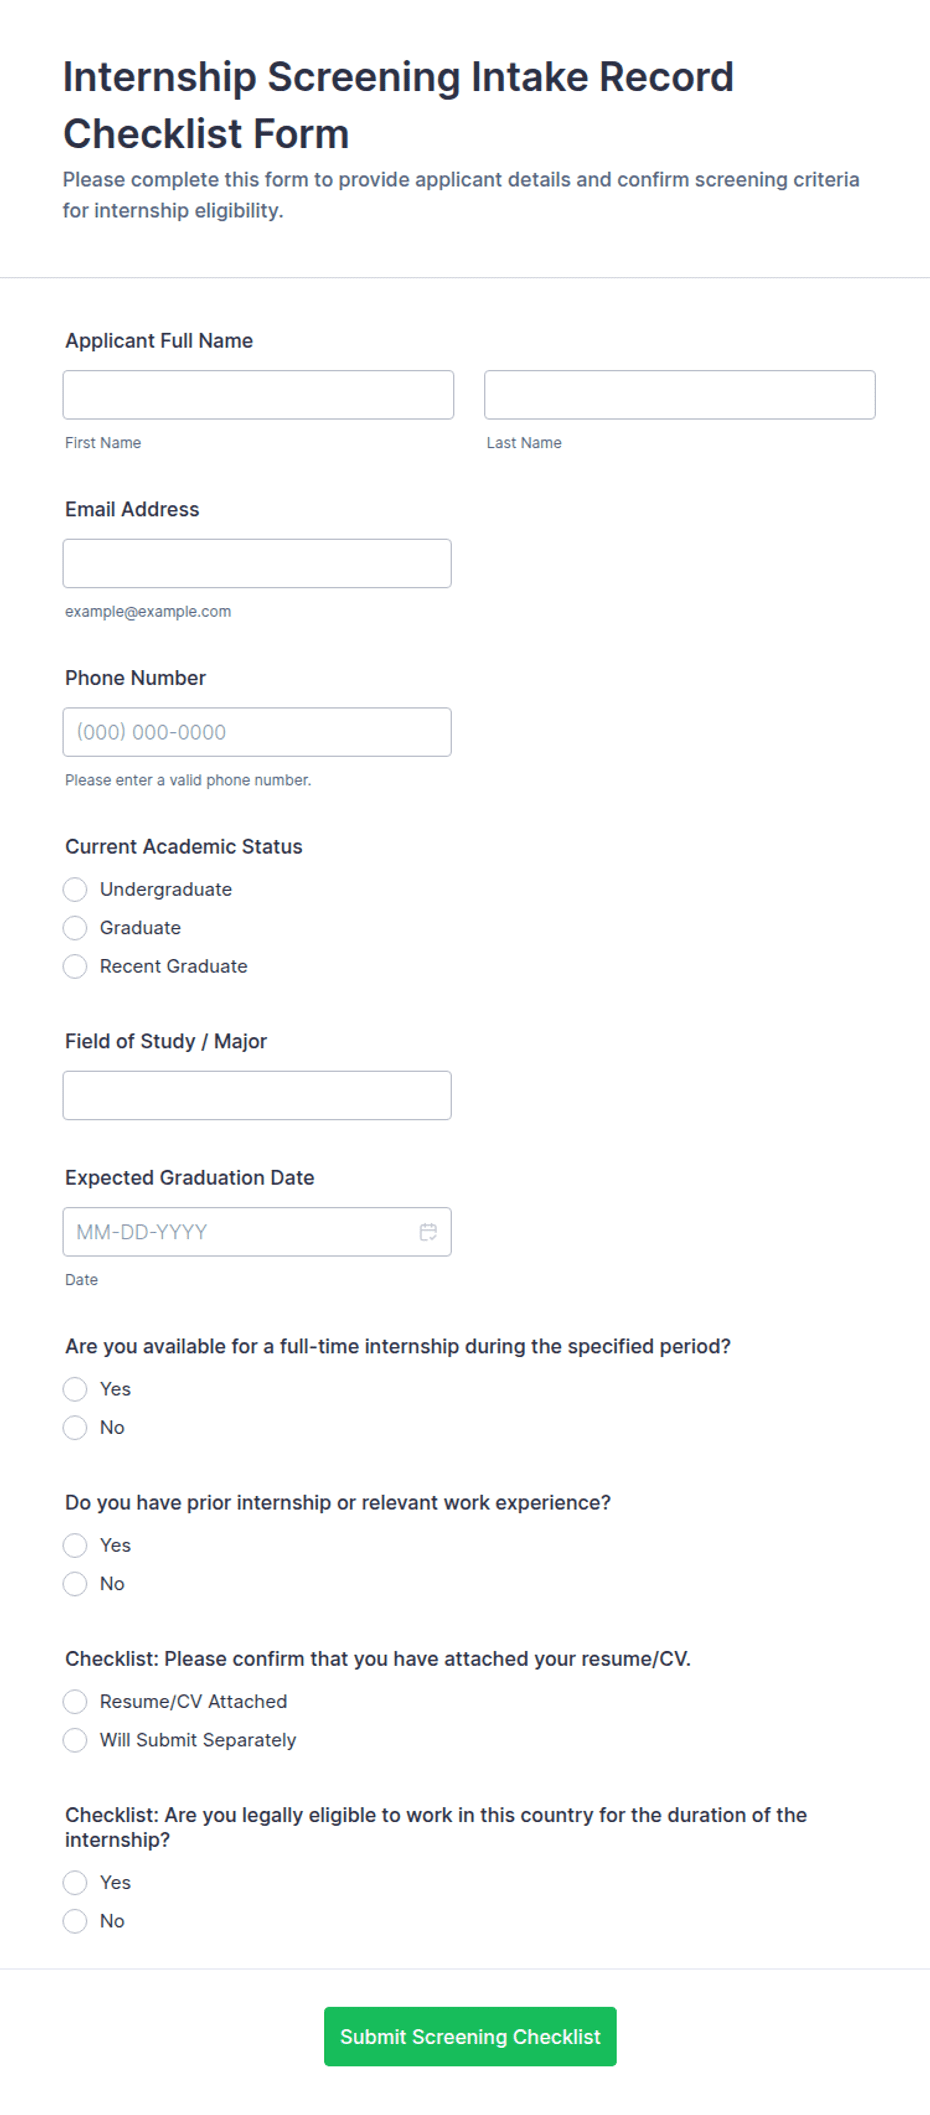This screenshot has width=930, height=2115.
Task: Submit the Screening Checklist
Action: point(470,2036)
